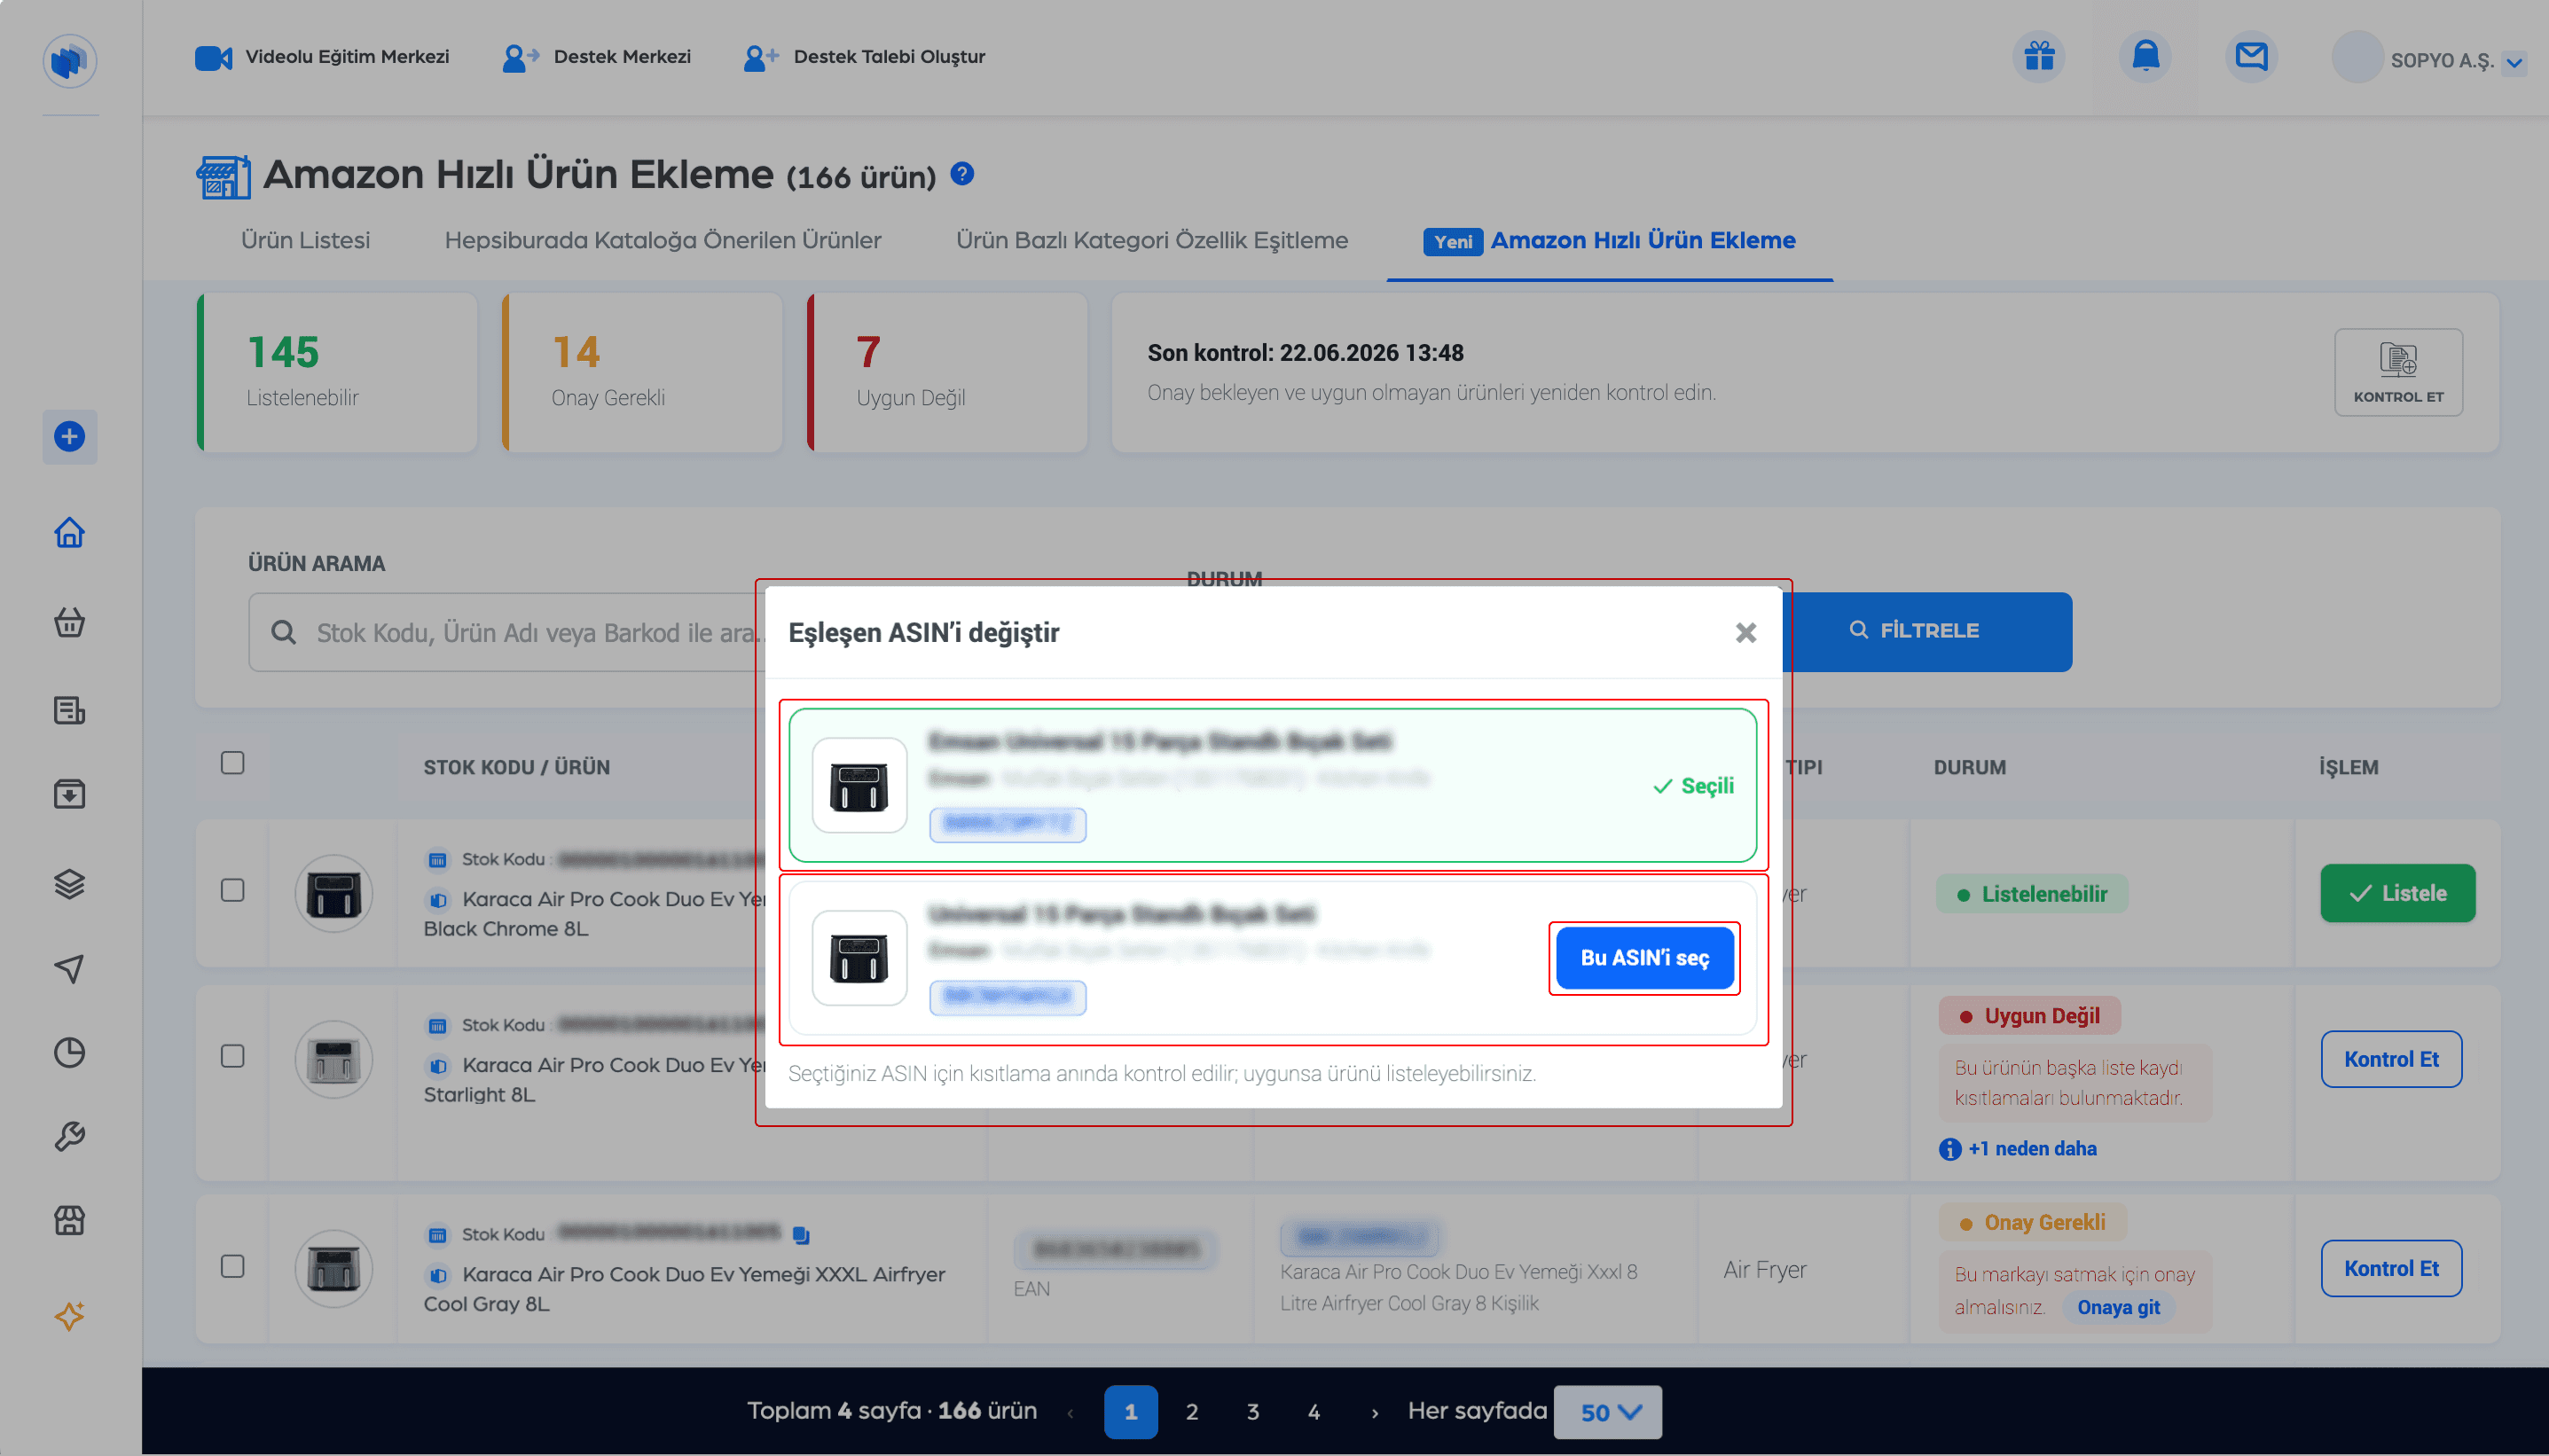Open the stacked layers sidebar icon
Viewport: 2549px width, 1456px height.
tap(69, 884)
